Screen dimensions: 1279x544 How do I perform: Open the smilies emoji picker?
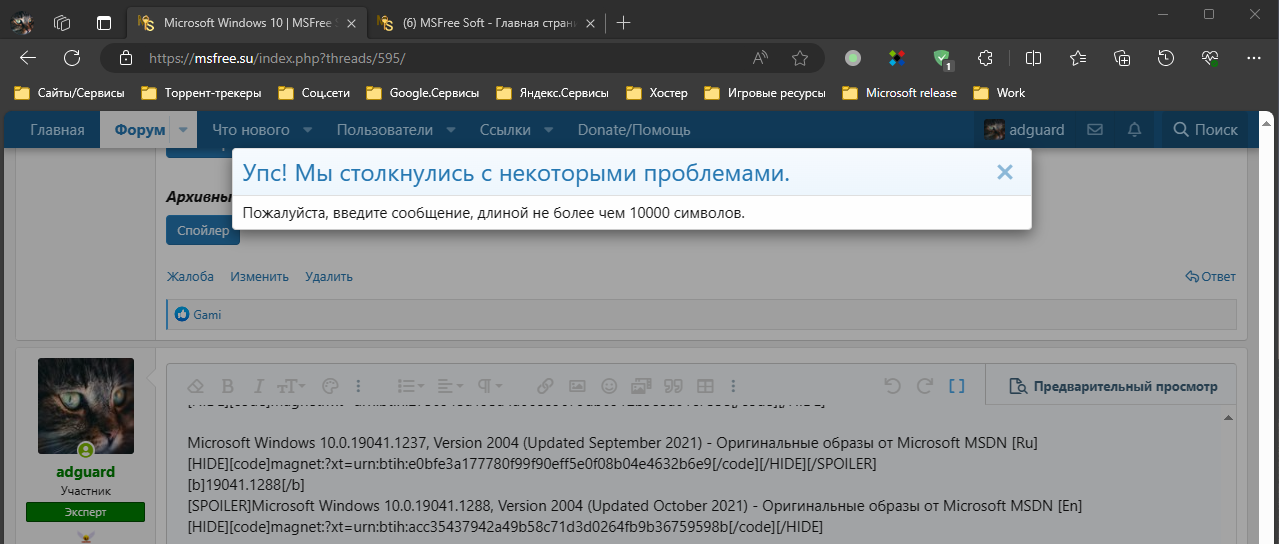click(609, 386)
